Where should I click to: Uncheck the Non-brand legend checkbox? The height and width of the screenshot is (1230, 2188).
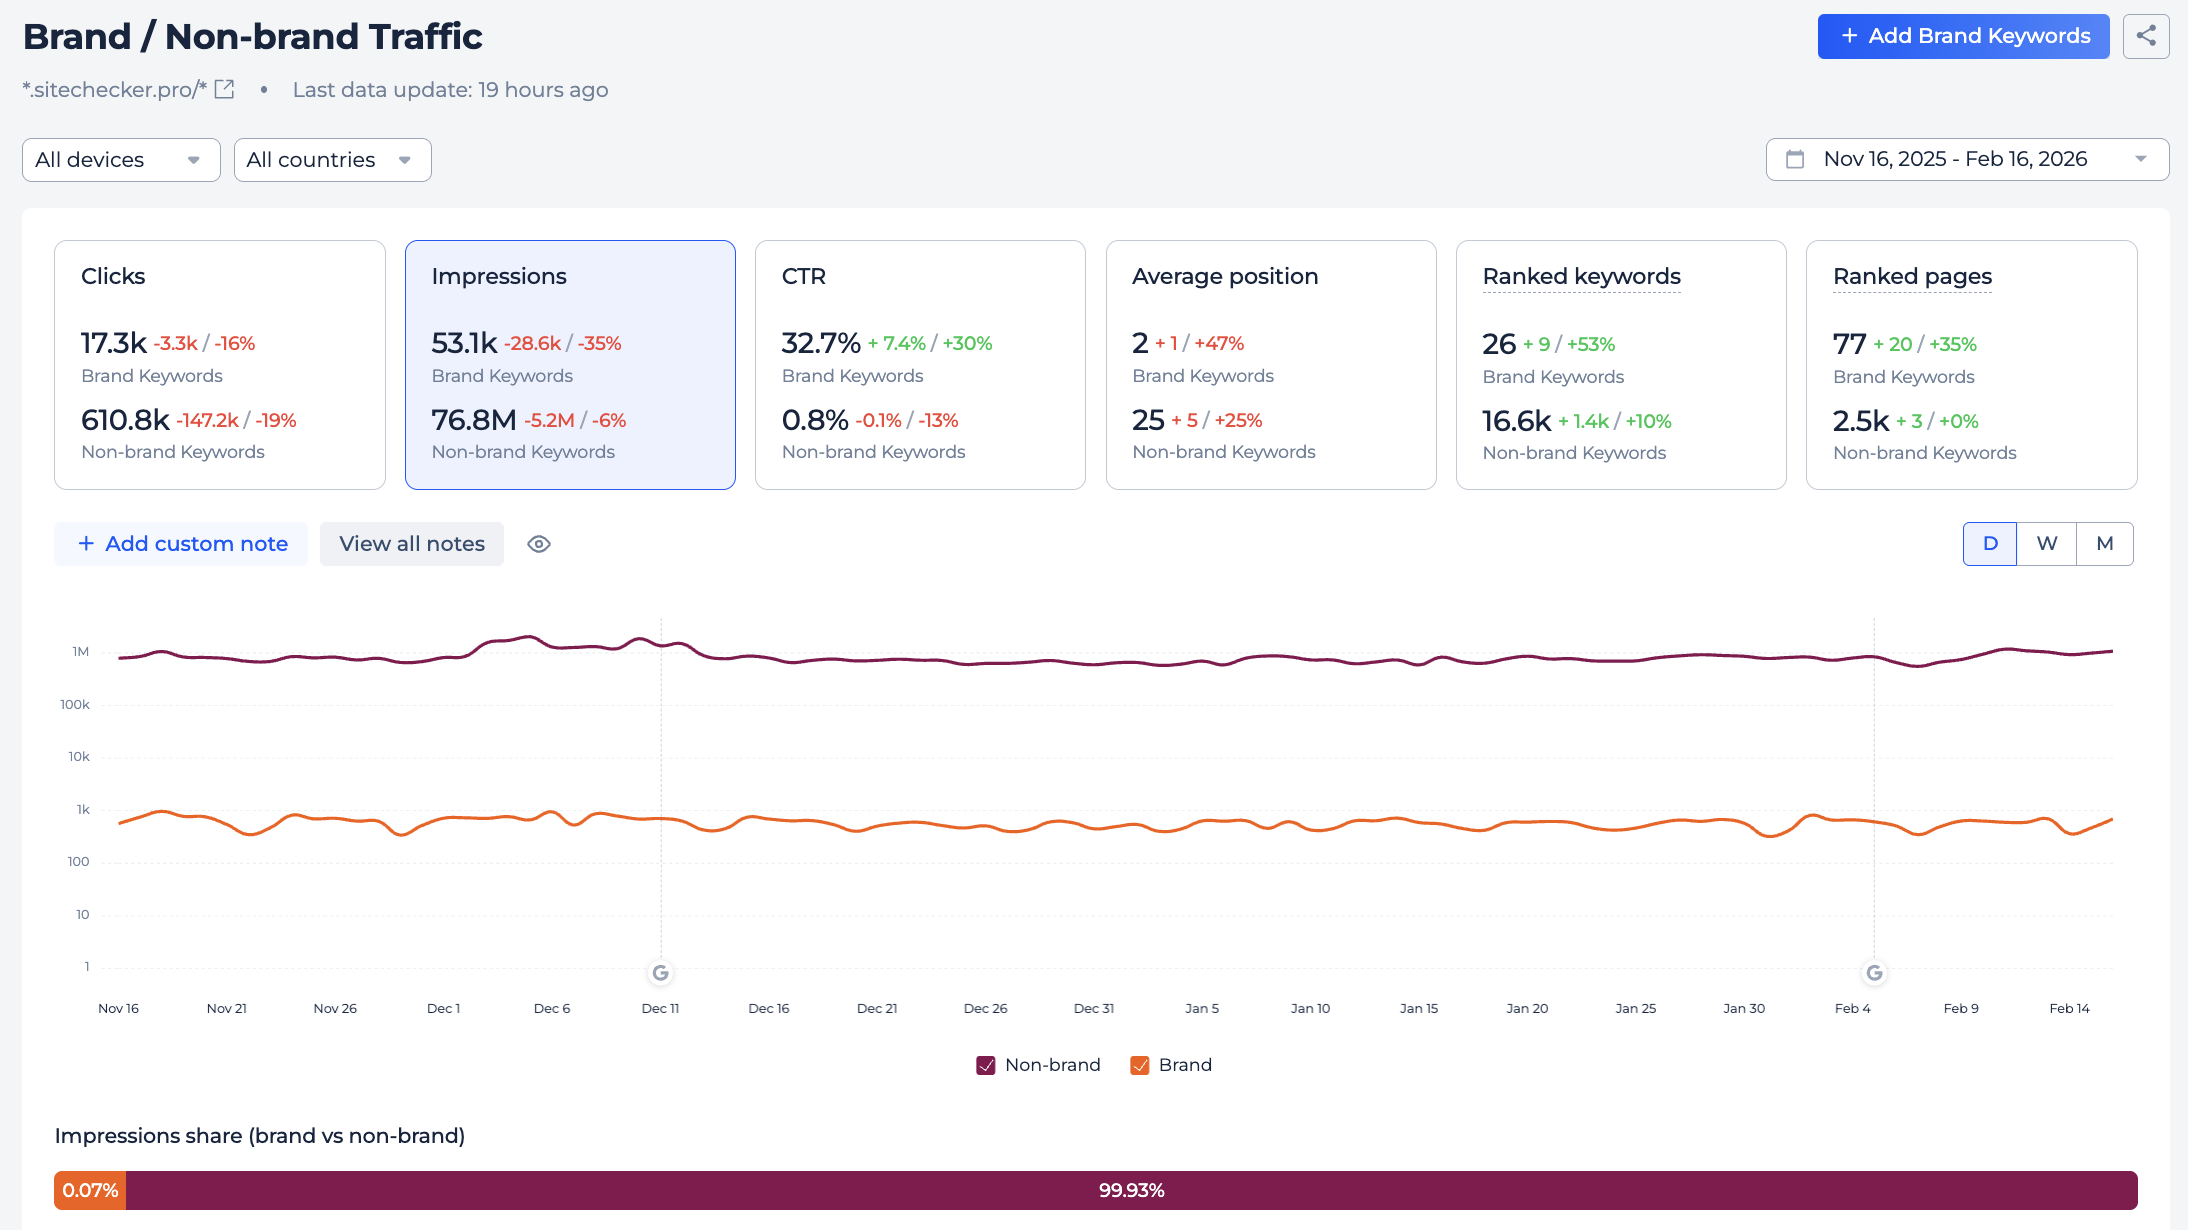[985, 1065]
